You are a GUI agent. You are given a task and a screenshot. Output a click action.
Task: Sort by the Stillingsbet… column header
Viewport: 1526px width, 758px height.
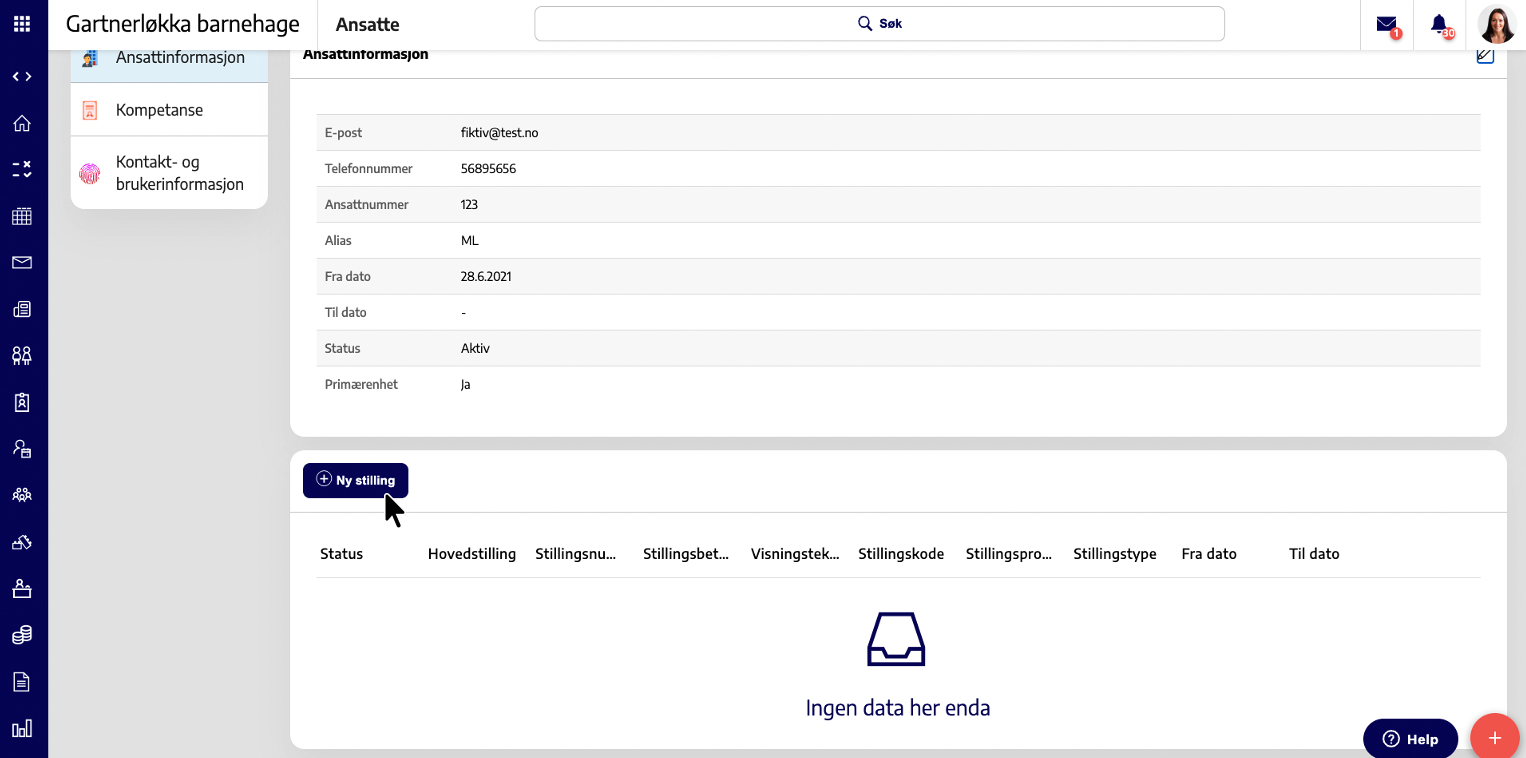[x=686, y=554]
